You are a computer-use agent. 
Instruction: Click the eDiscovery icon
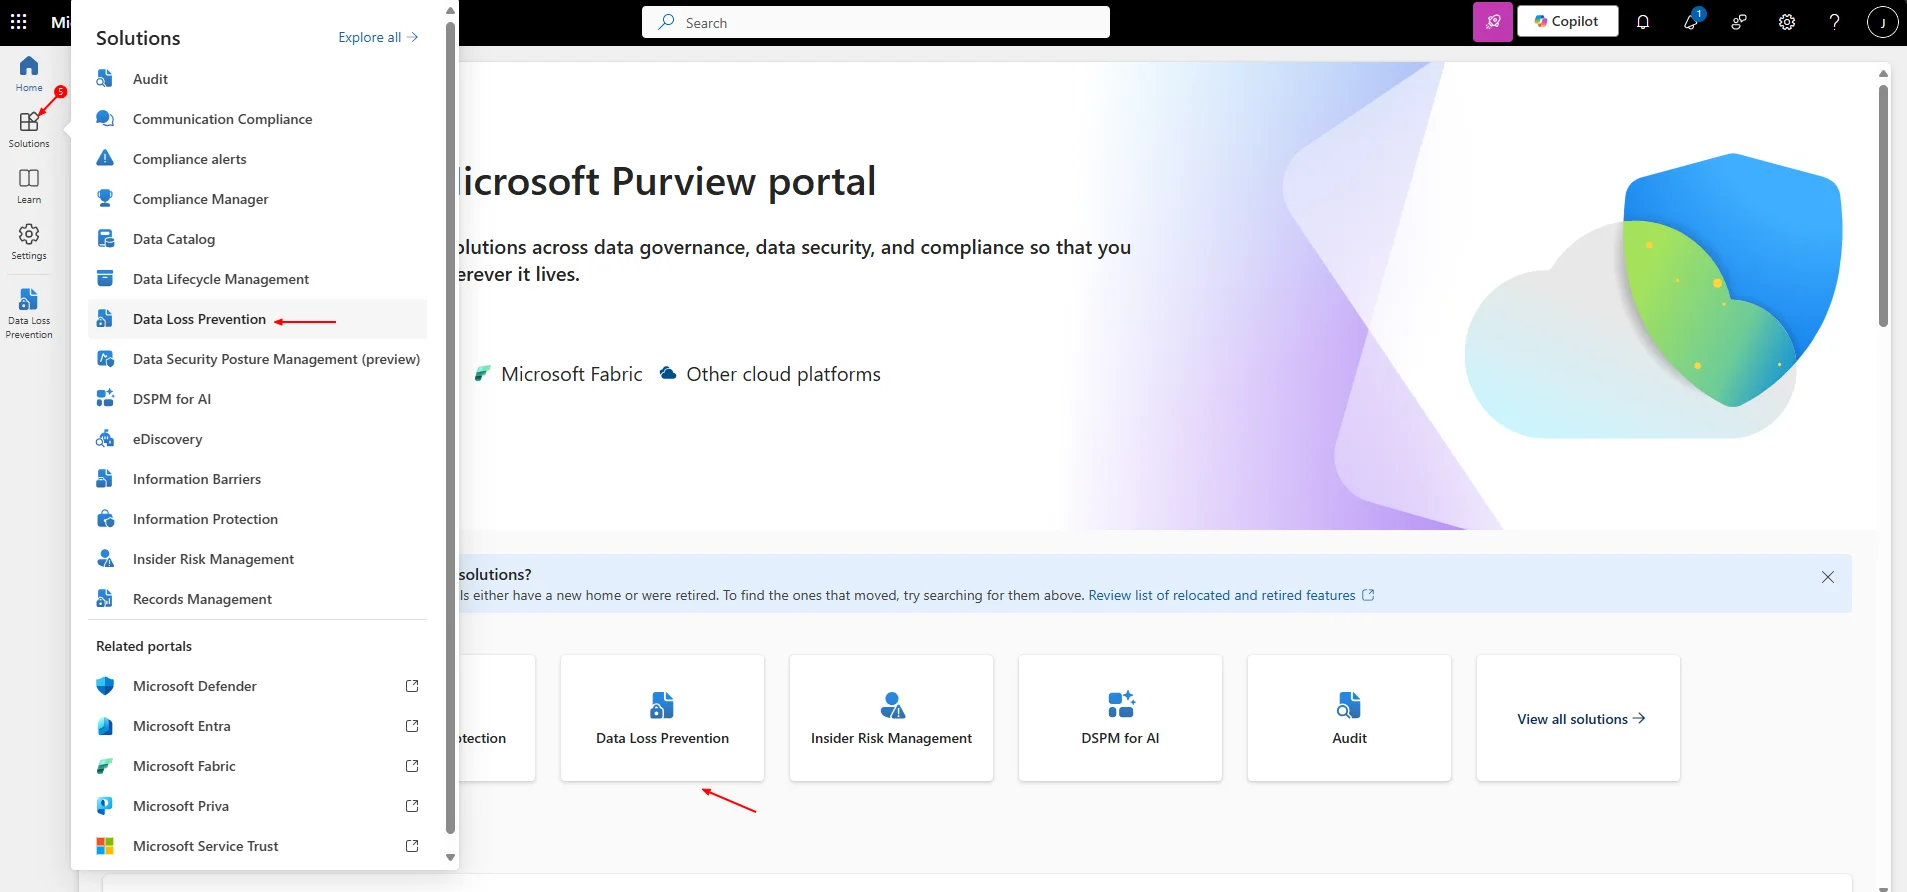[x=105, y=439]
